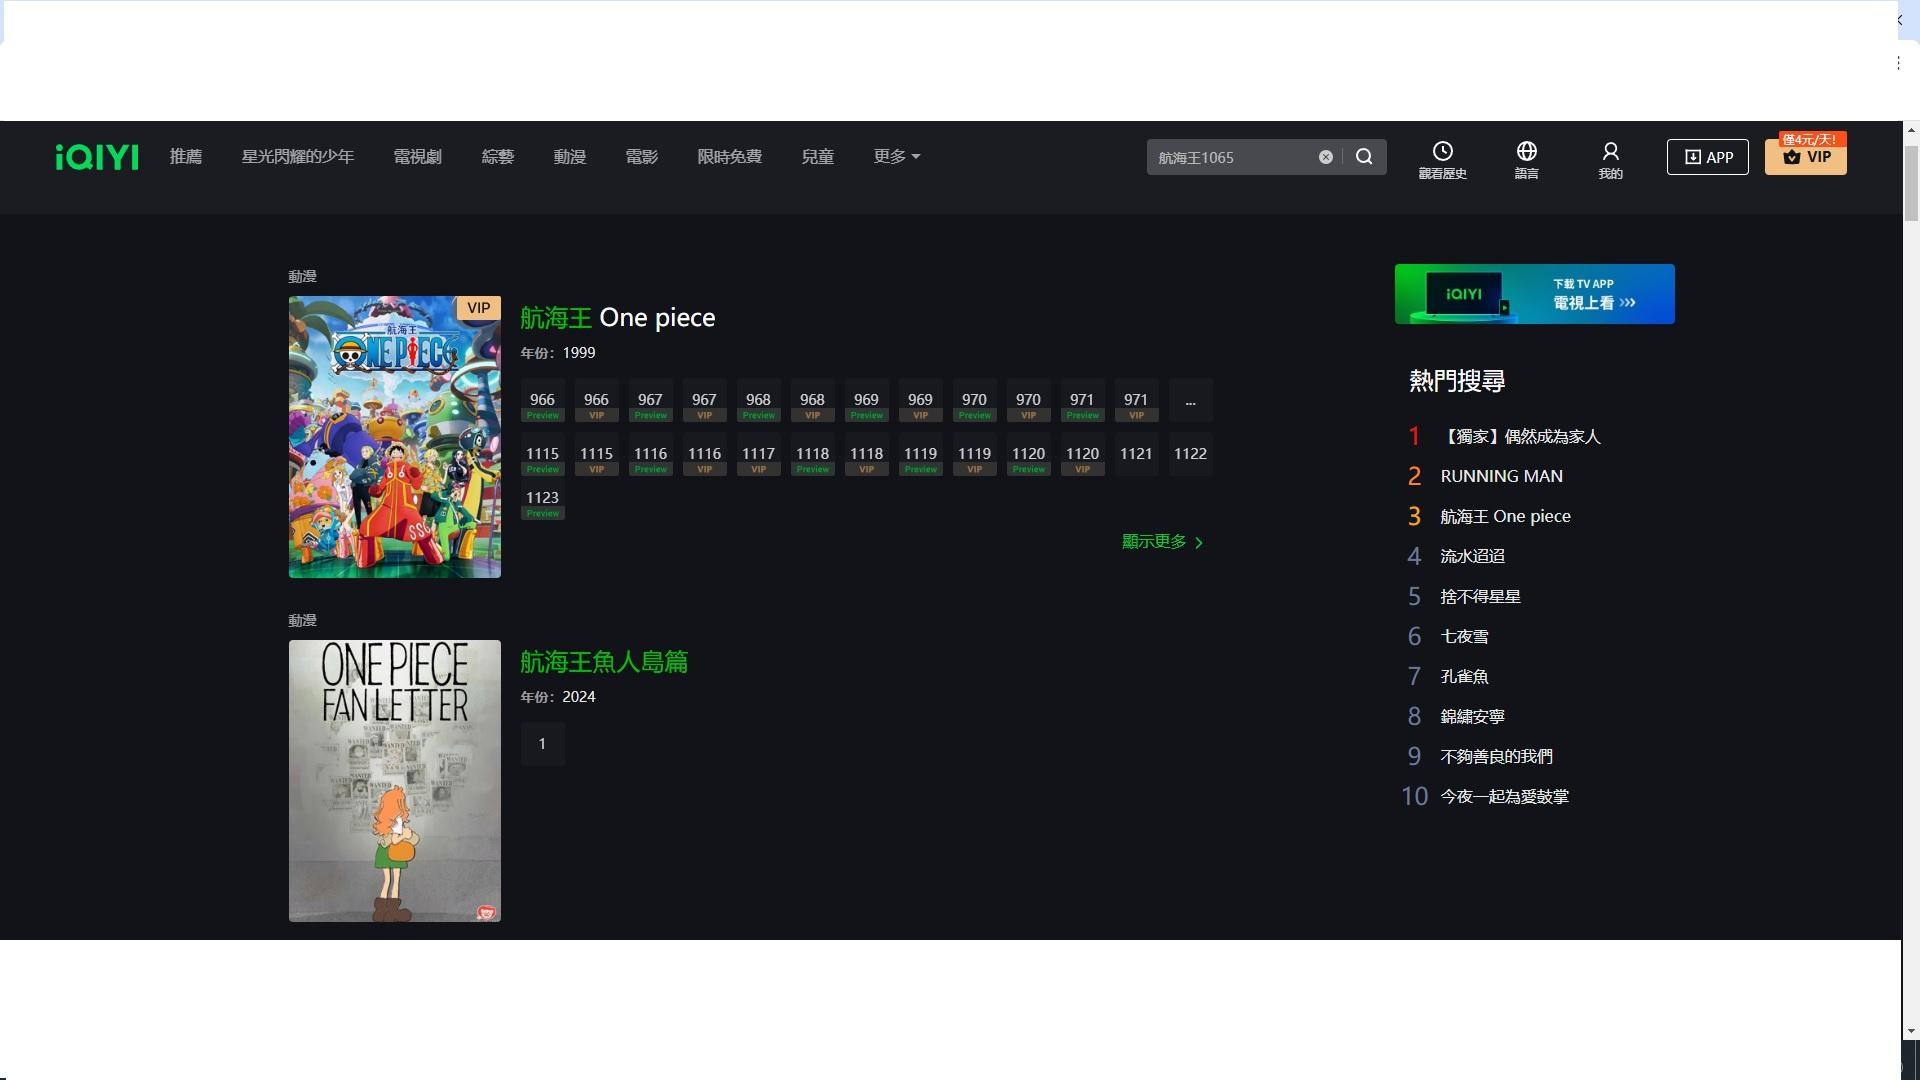Expand the 更多 dropdown menu
The height and width of the screenshot is (1080, 1920).
896,157
